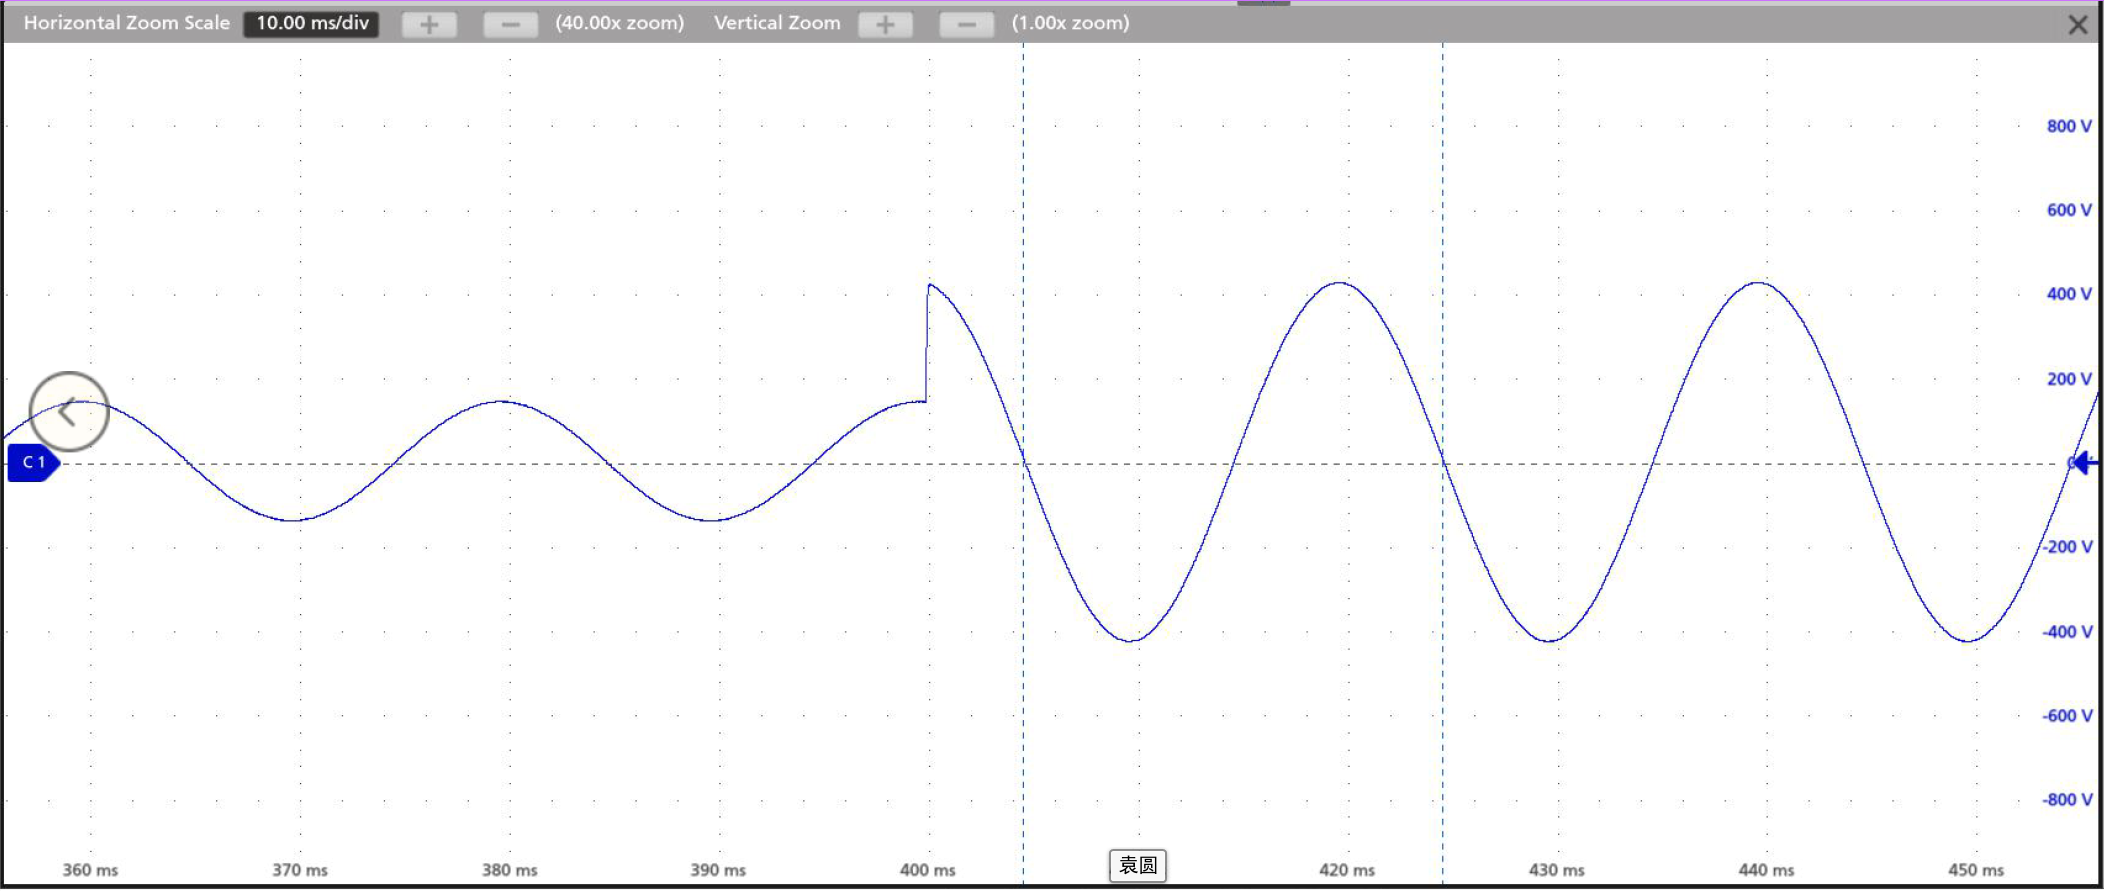Screen dimensions: 2104x891
Task: Click the 40.00x zoom readout
Action: [620, 23]
